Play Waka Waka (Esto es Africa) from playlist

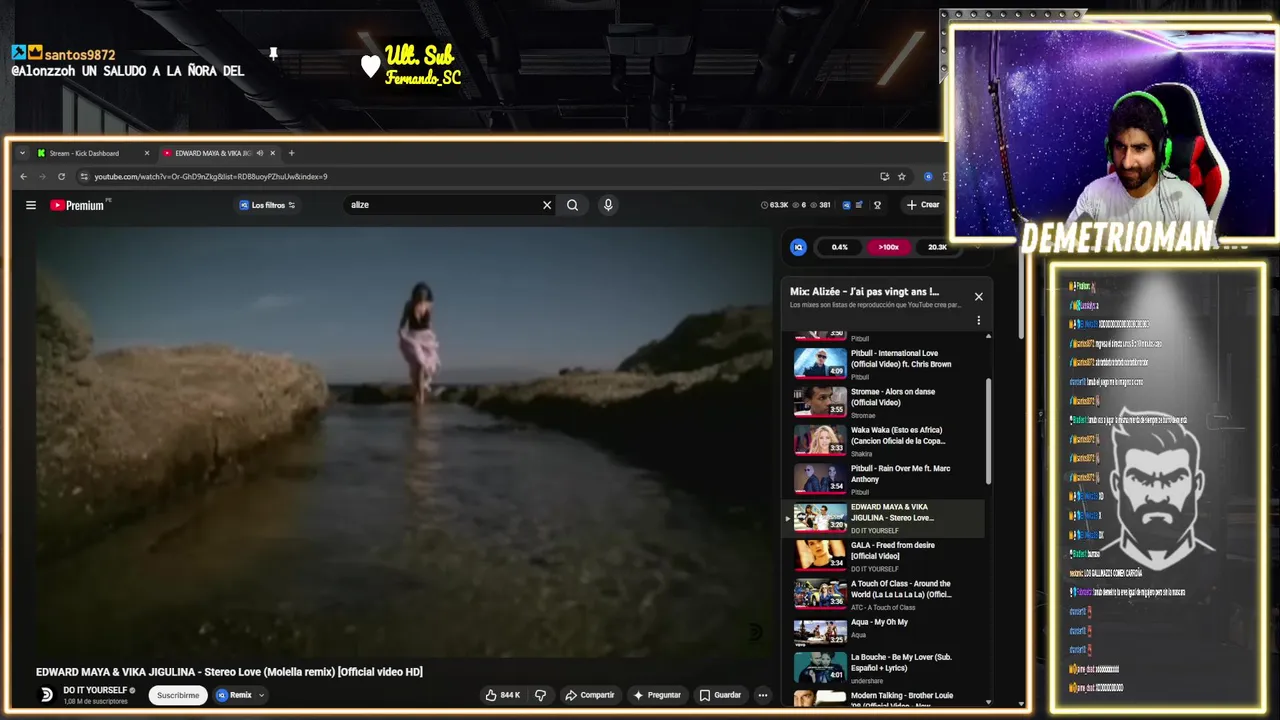pos(887,440)
